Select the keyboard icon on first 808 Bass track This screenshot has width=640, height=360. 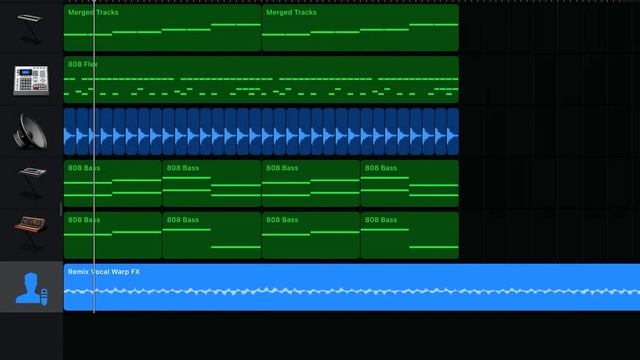coord(32,183)
